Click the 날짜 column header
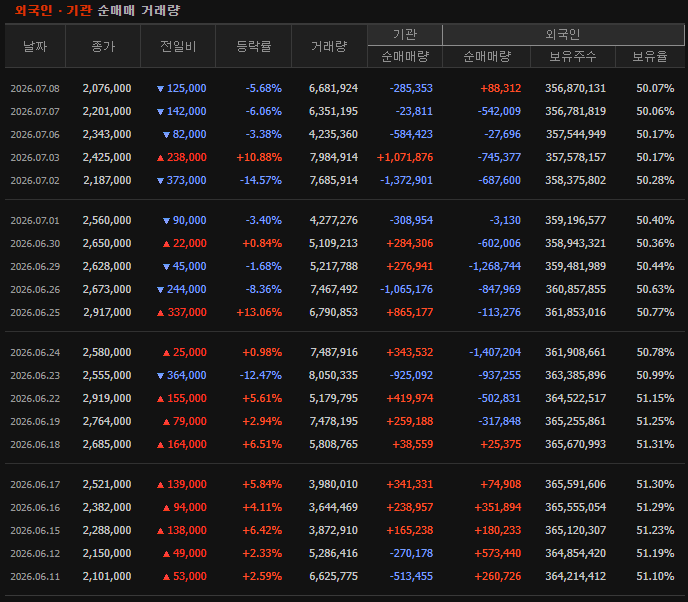The width and height of the screenshot is (688, 602). click(x=35, y=46)
